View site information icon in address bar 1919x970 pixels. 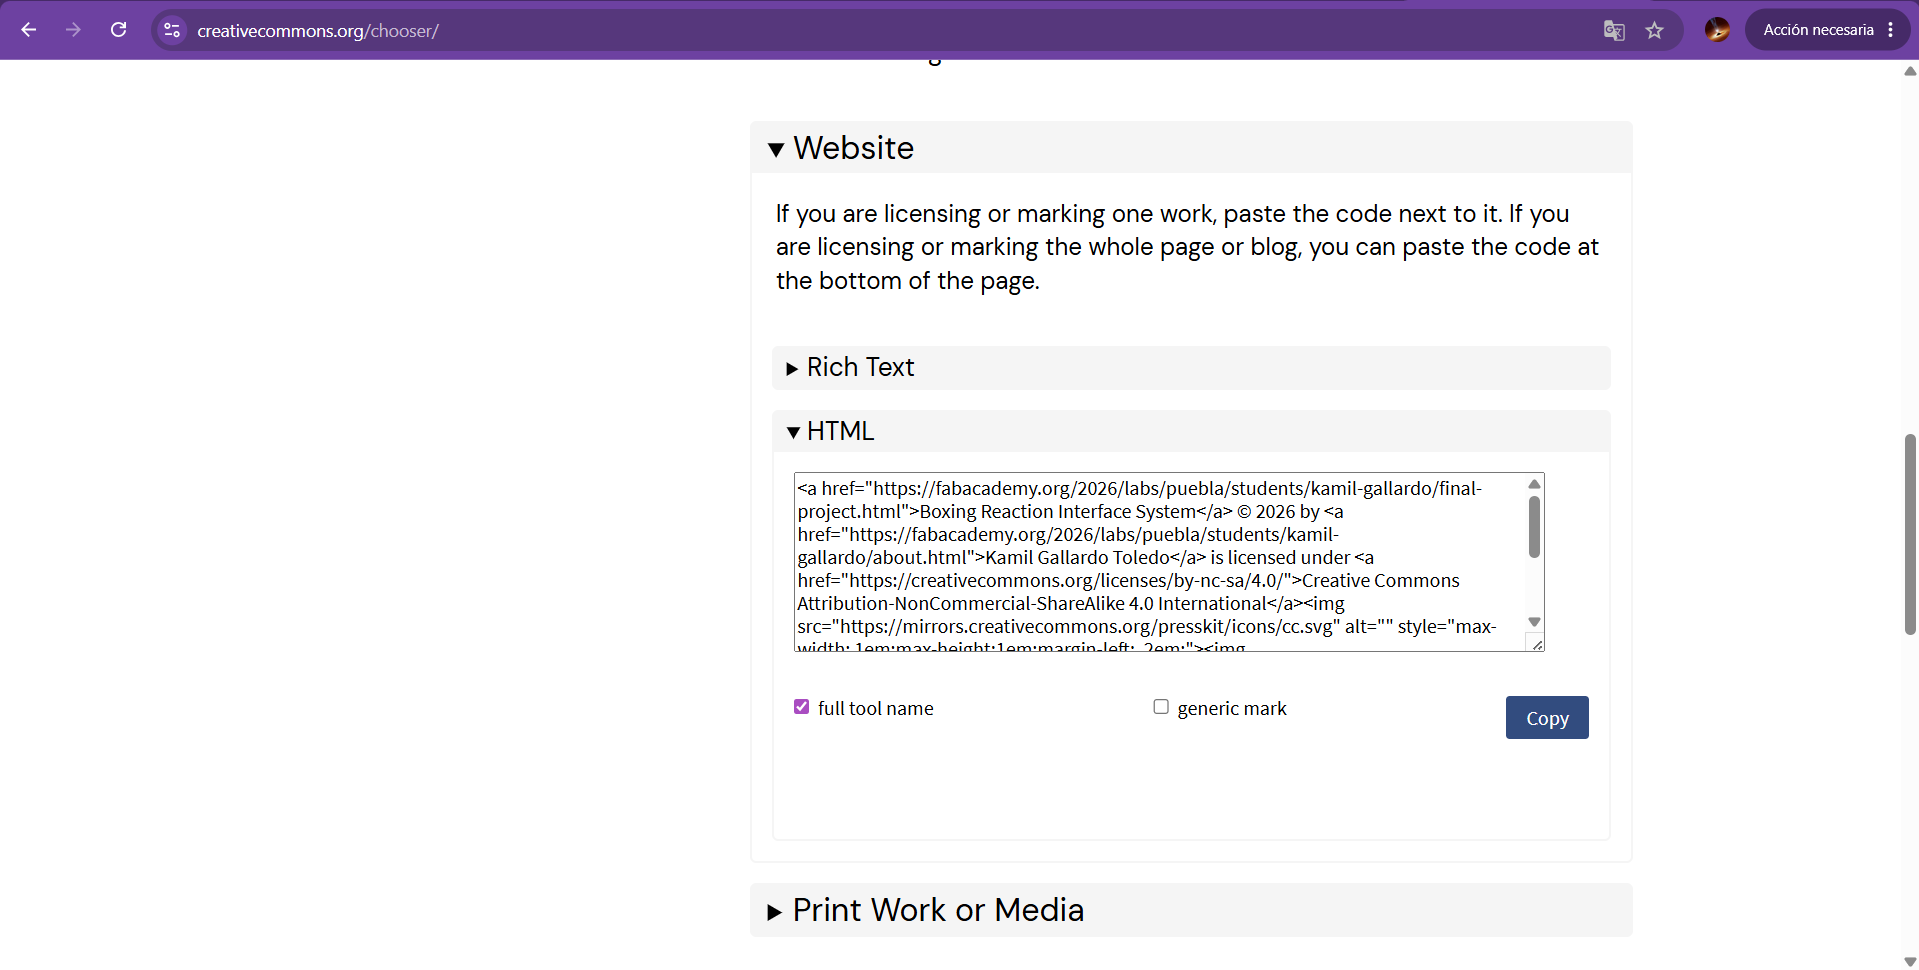(x=172, y=30)
